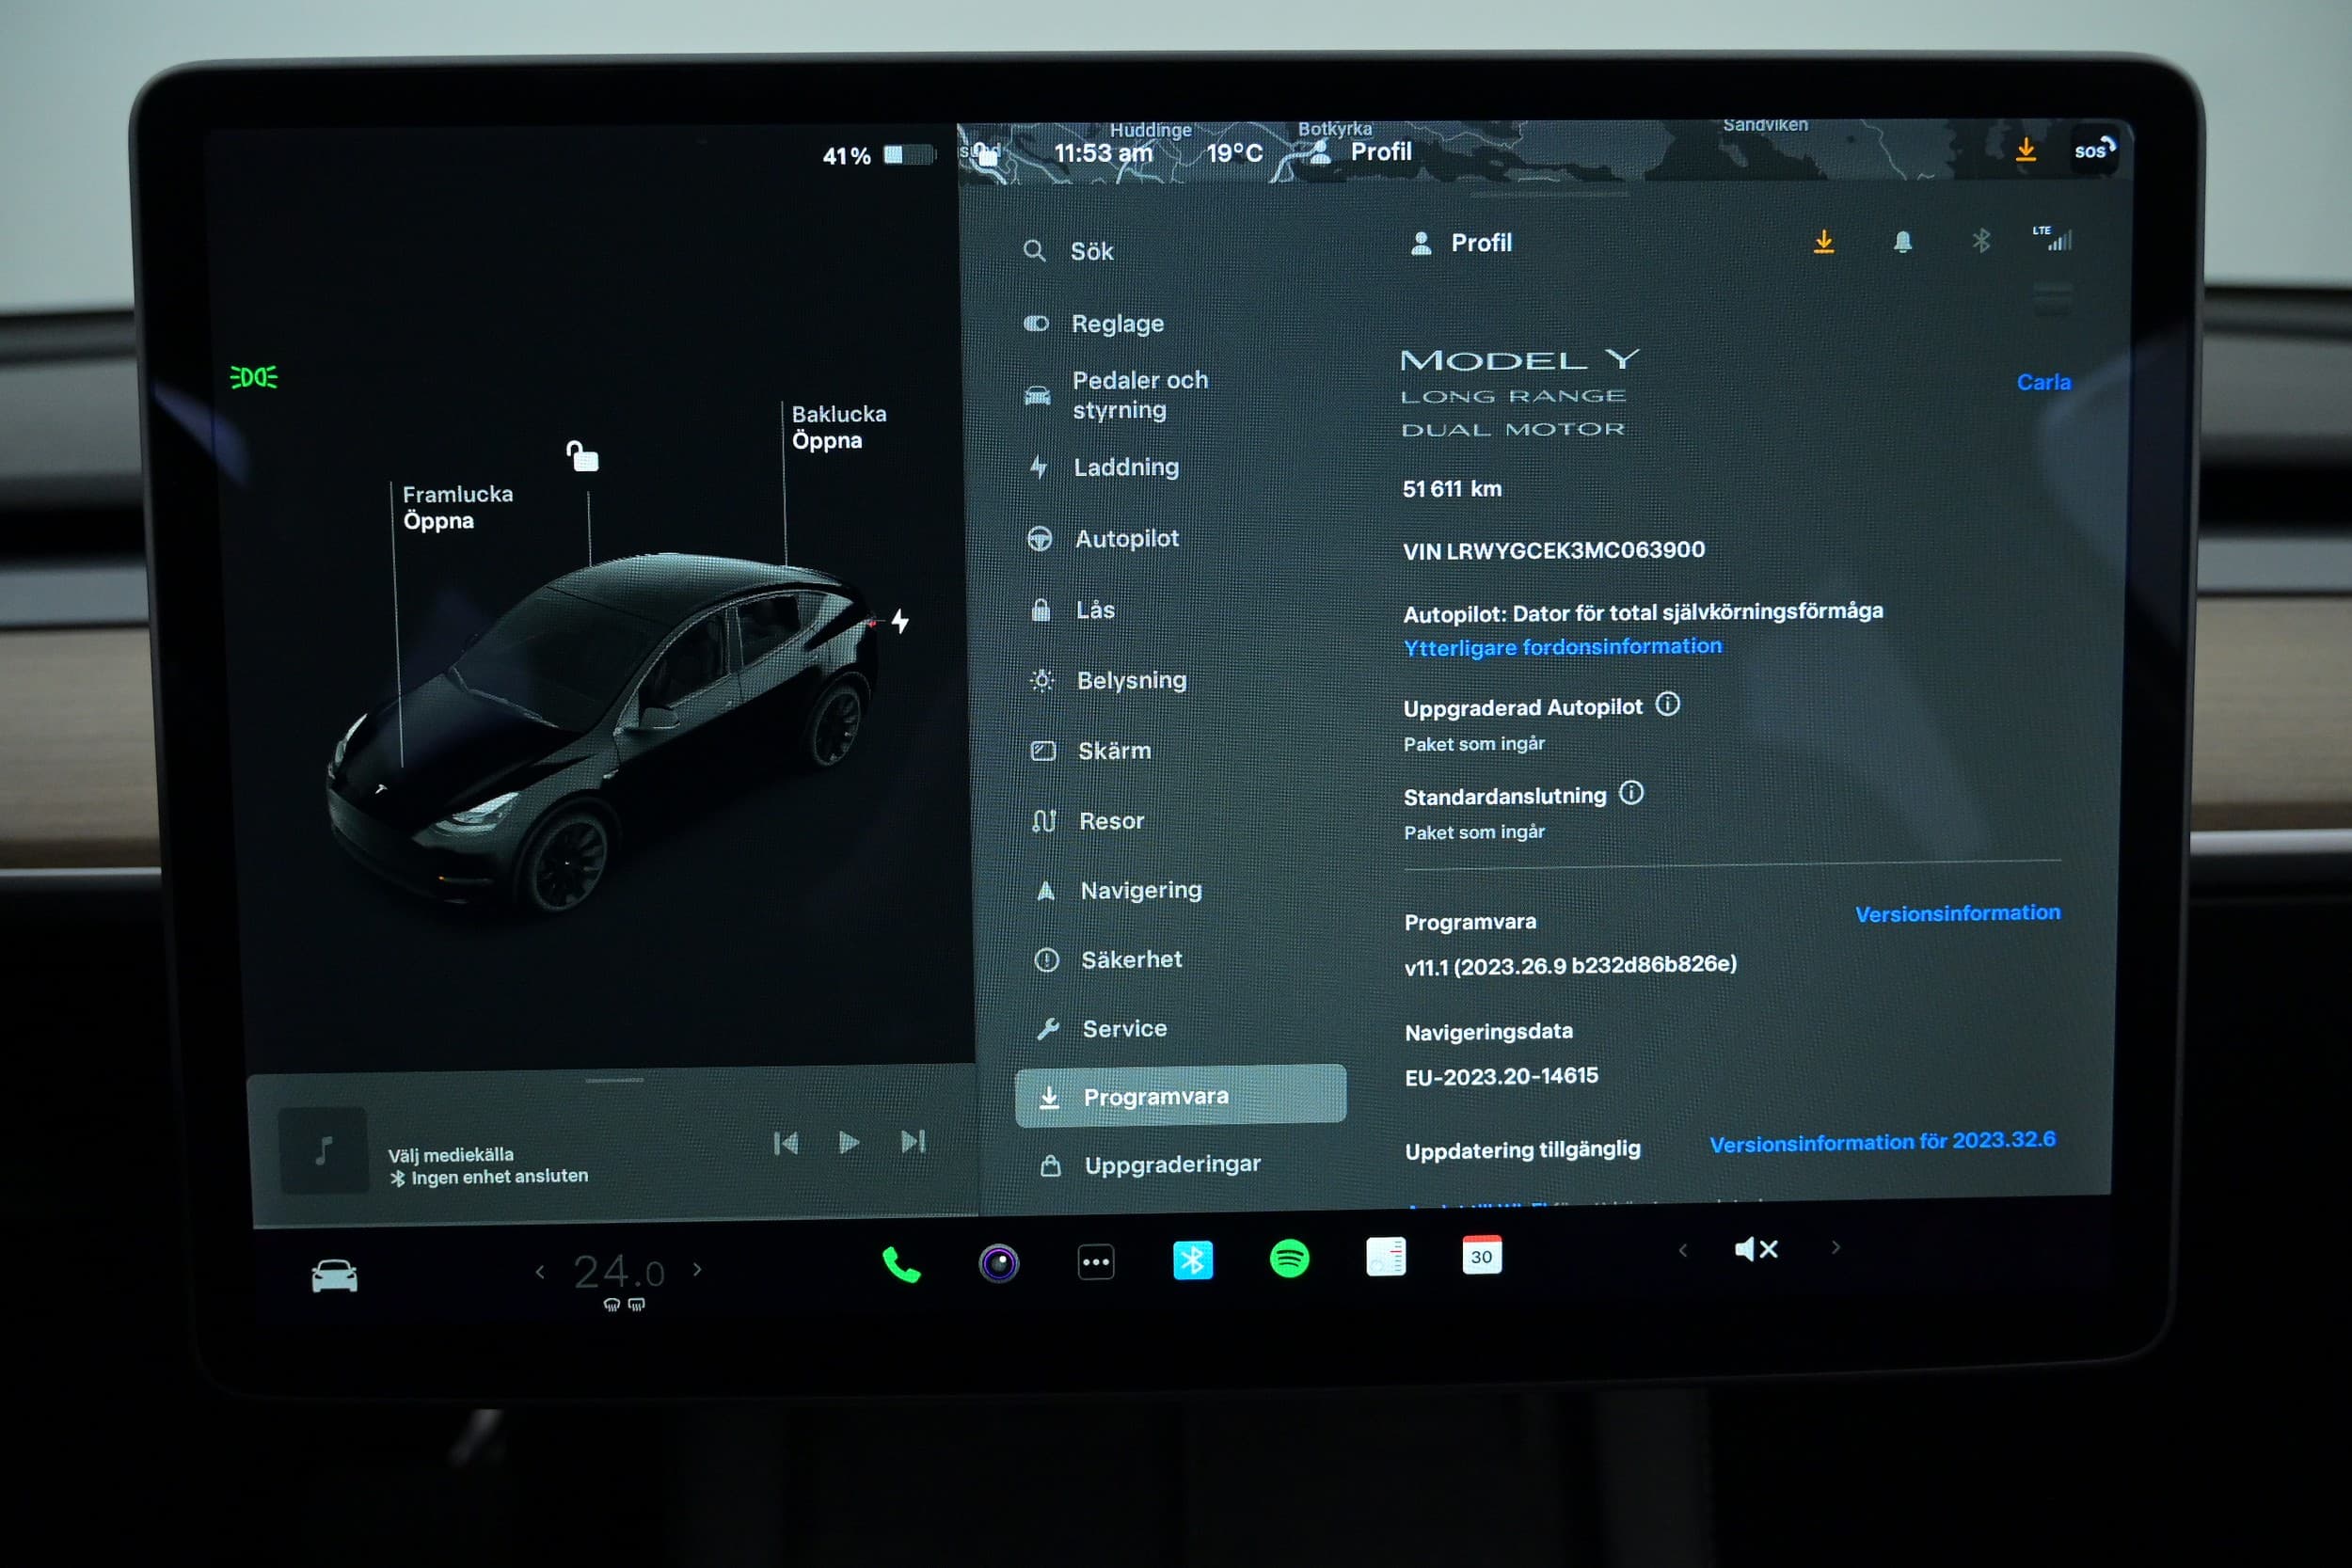Tap the LTE signal strength icon
The width and height of the screenshot is (2352, 1568).
coord(2052,238)
